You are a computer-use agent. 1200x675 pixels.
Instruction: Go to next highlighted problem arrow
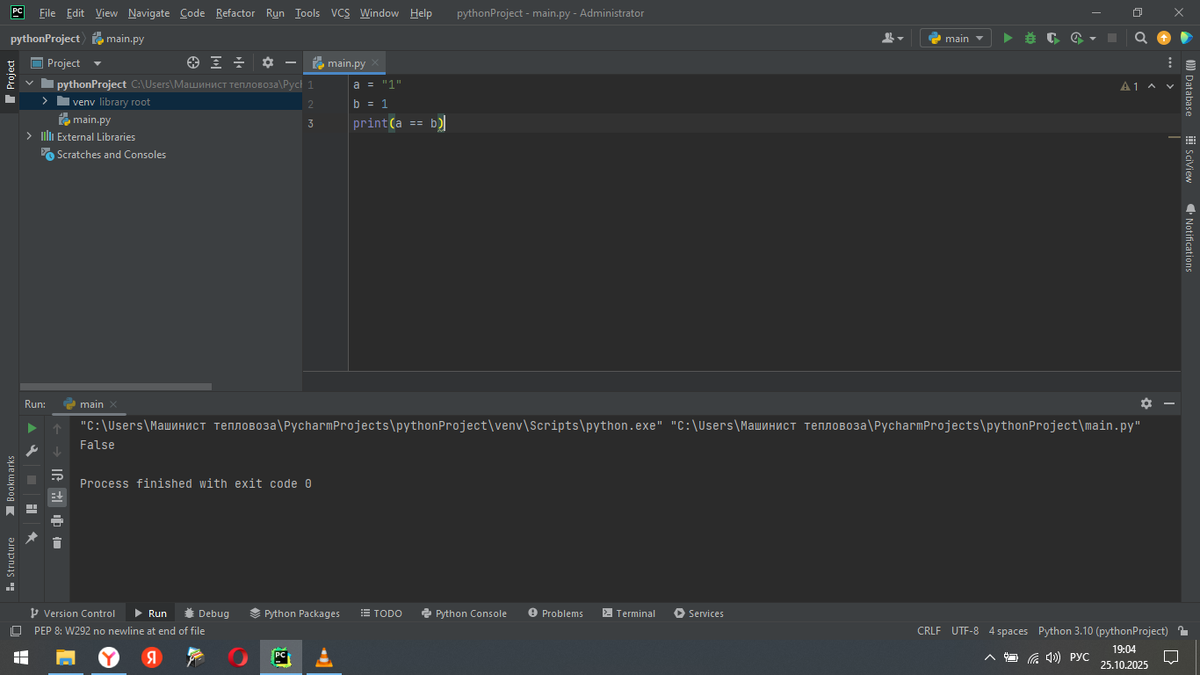point(1170,87)
